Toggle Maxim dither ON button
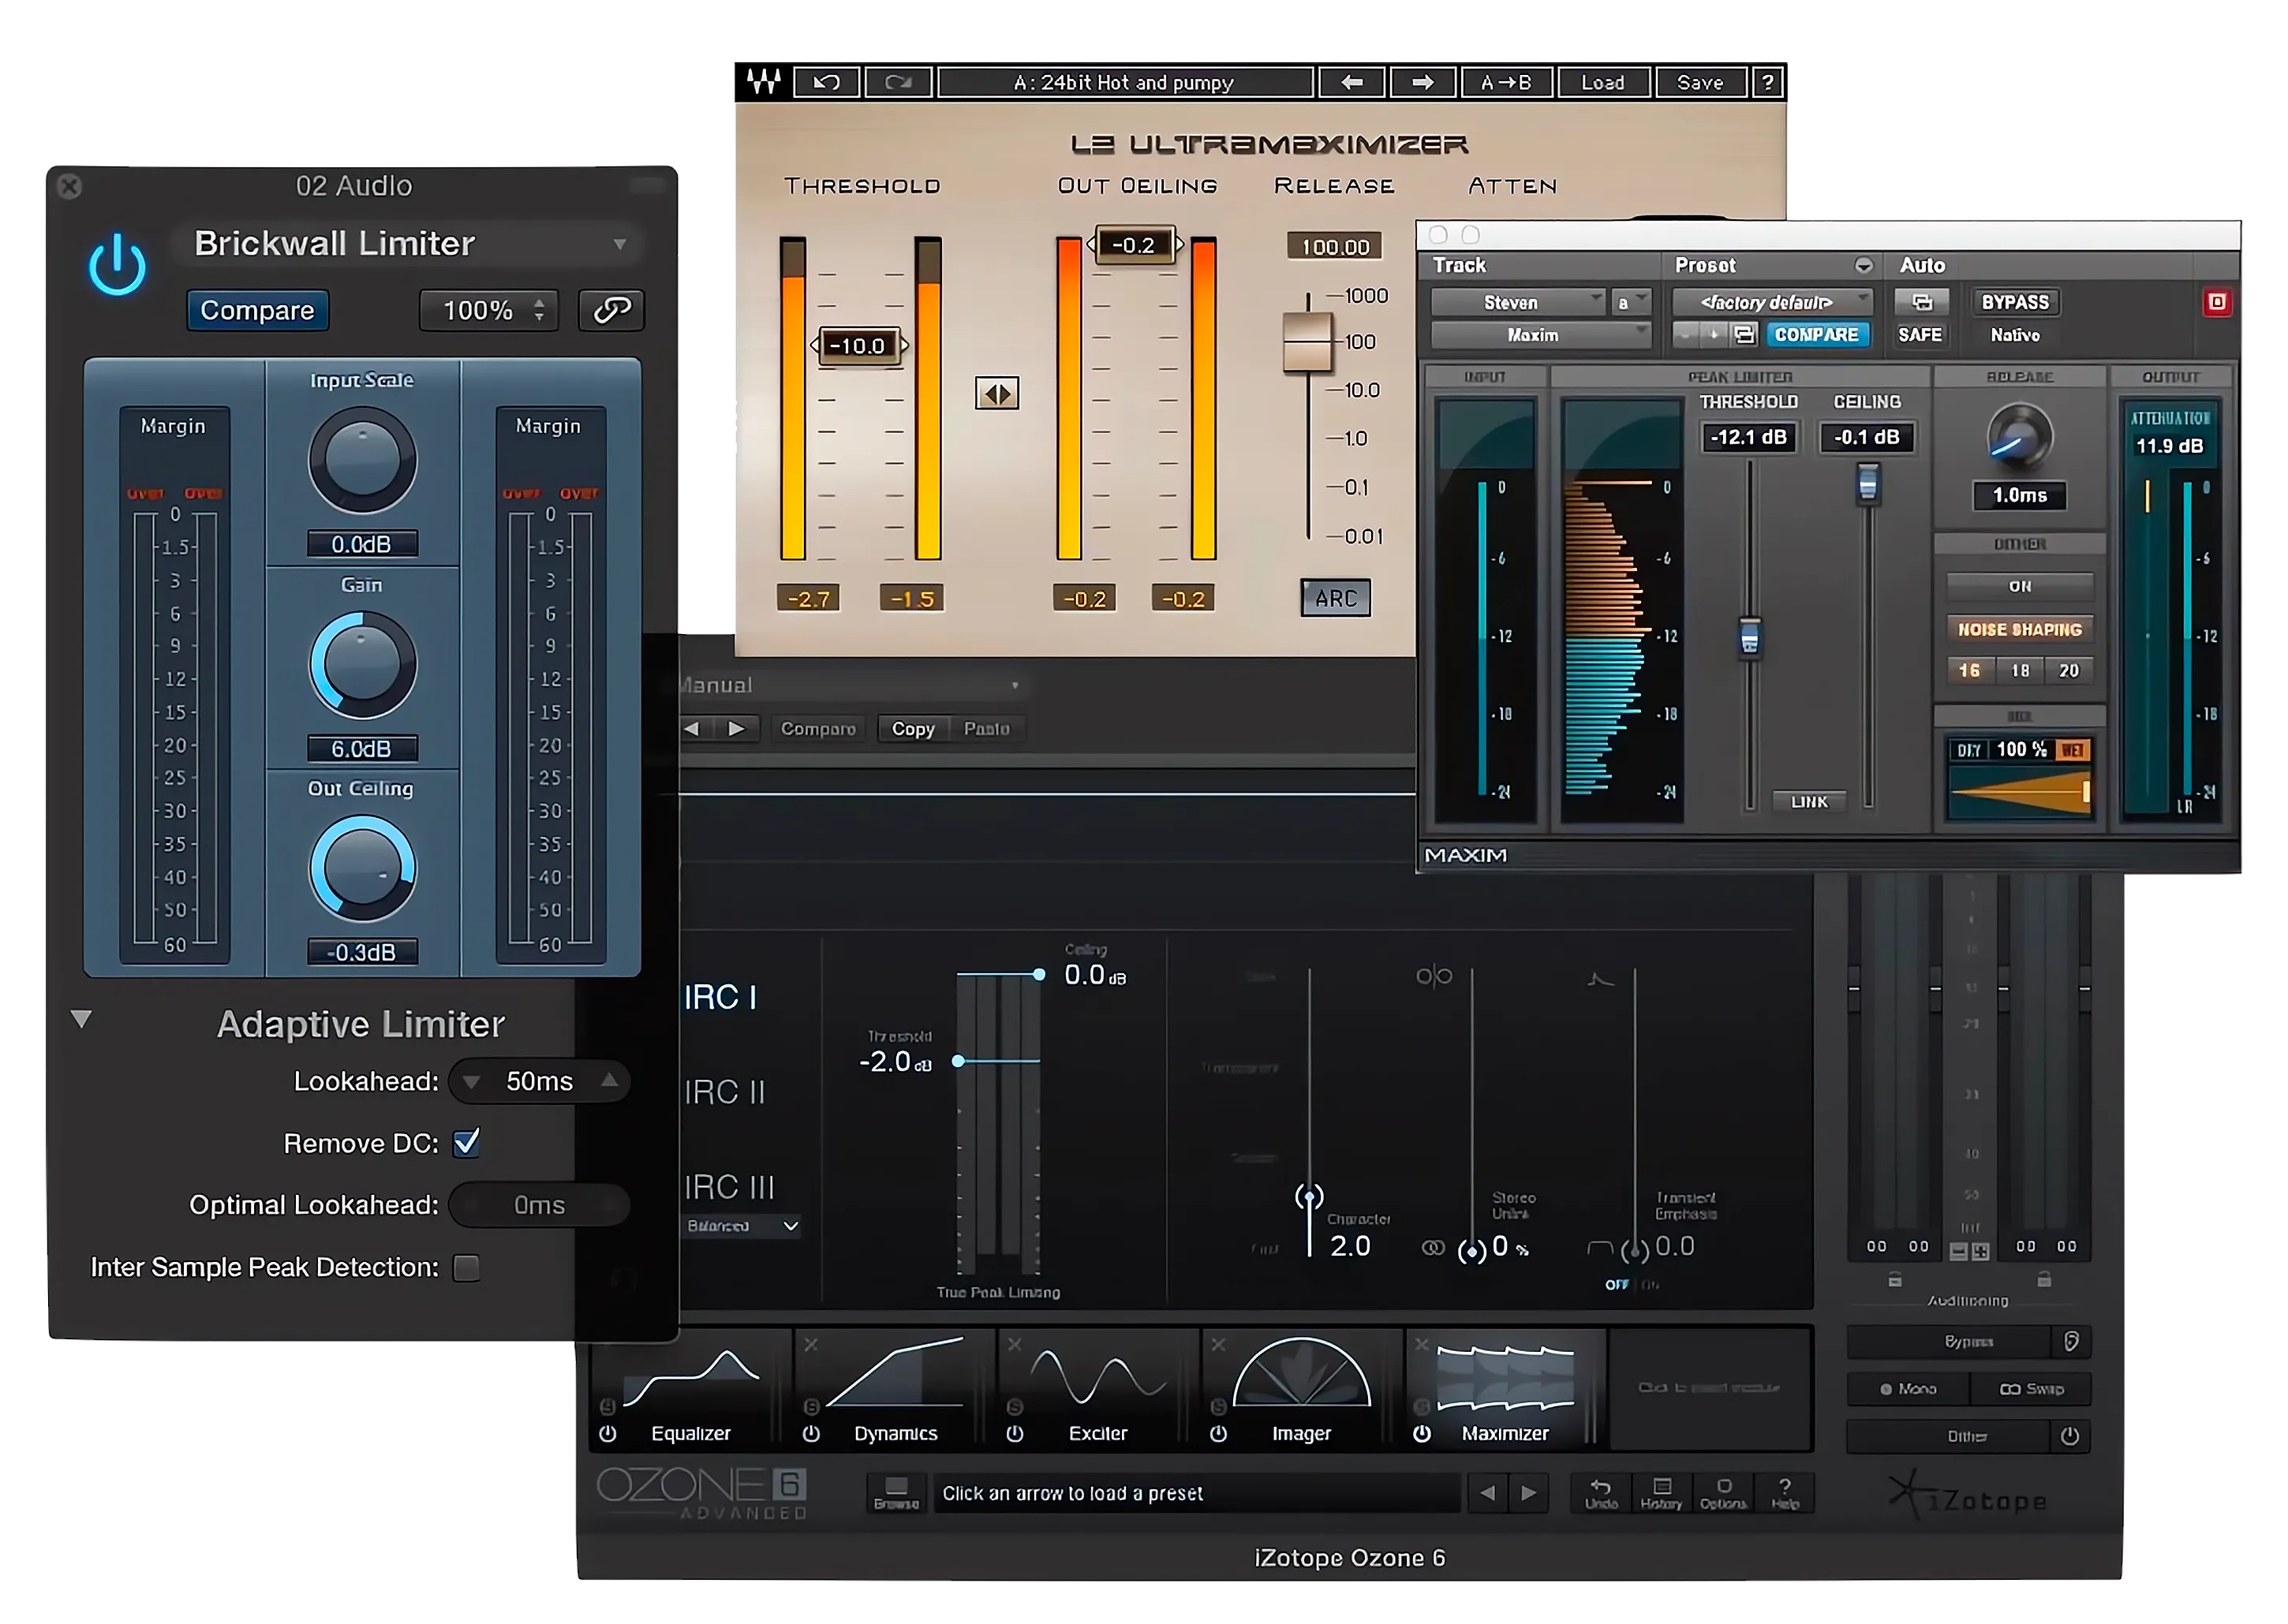 pos(2019,586)
